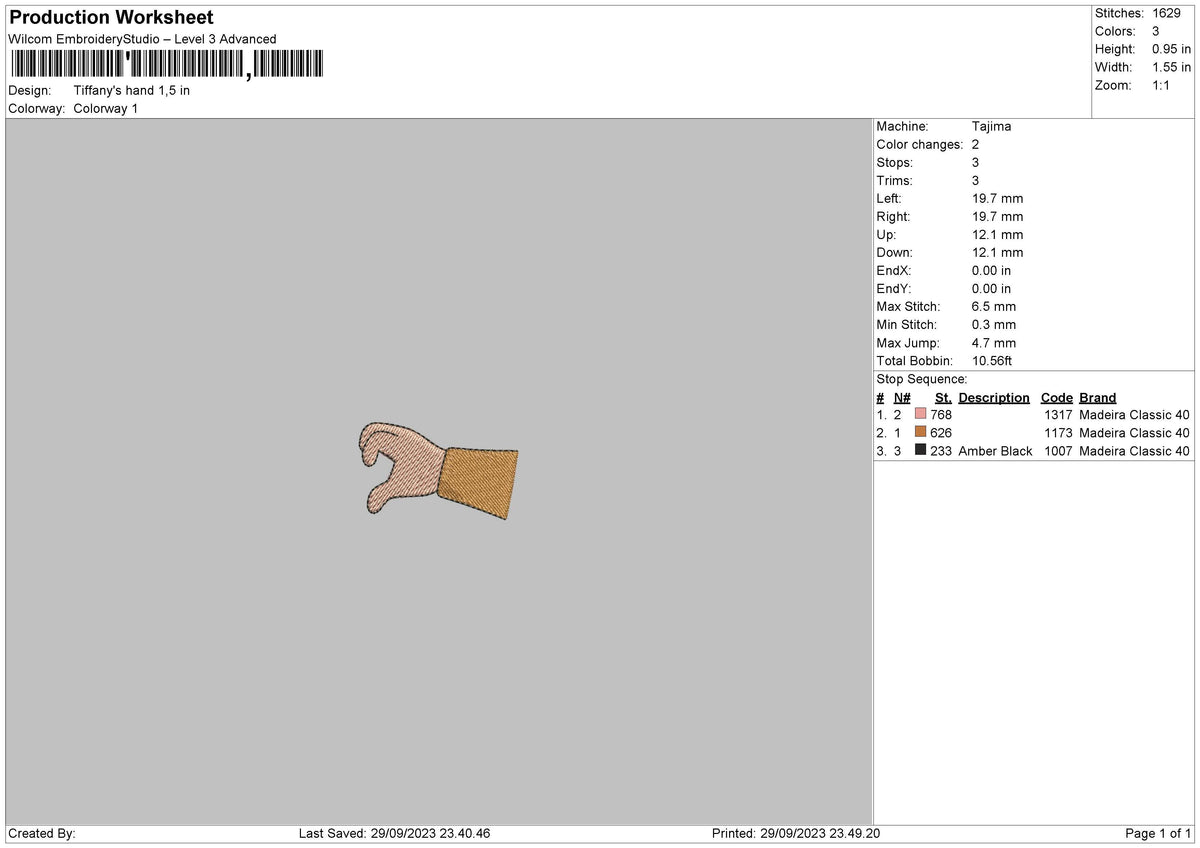The width and height of the screenshot is (1200, 848).
Task: Select the 'Page 1 of 1' footer text
Action: 1158,833
